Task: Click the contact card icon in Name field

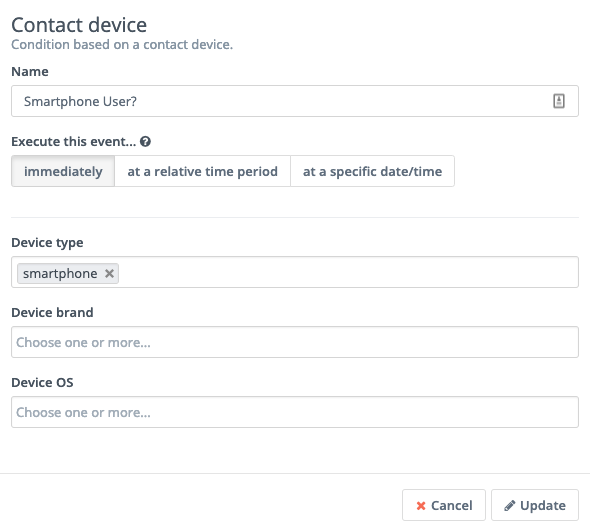Action: click(559, 101)
